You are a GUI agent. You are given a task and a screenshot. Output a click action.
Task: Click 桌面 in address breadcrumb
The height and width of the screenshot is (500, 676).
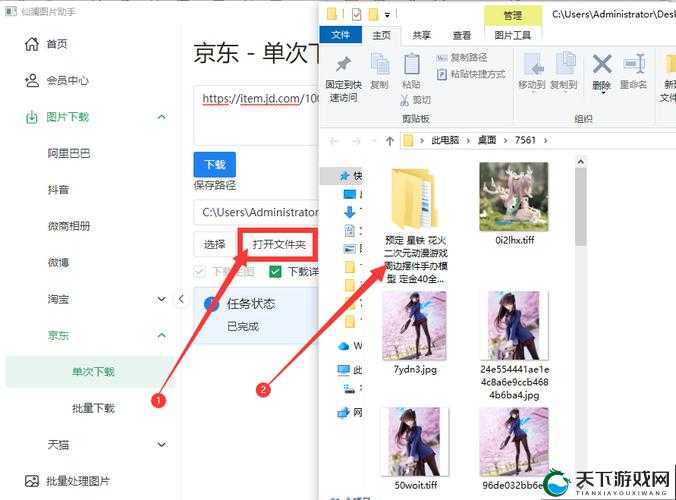[487, 140]
